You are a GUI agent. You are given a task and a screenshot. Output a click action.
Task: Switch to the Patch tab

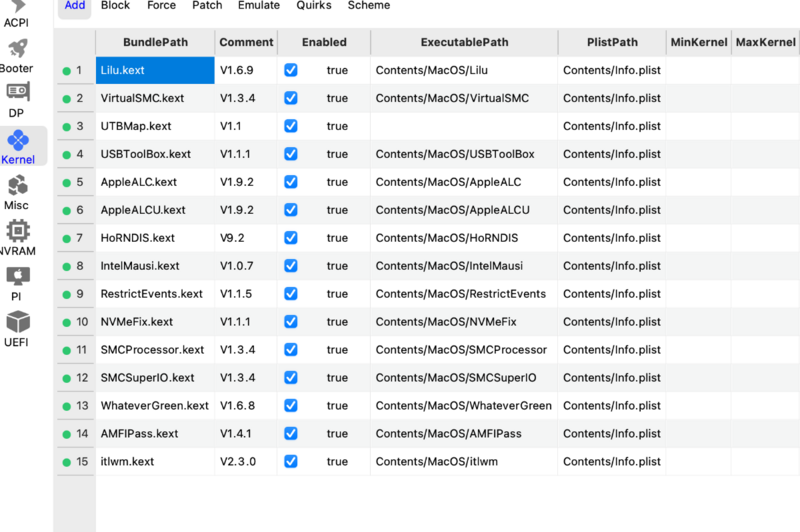207,6
